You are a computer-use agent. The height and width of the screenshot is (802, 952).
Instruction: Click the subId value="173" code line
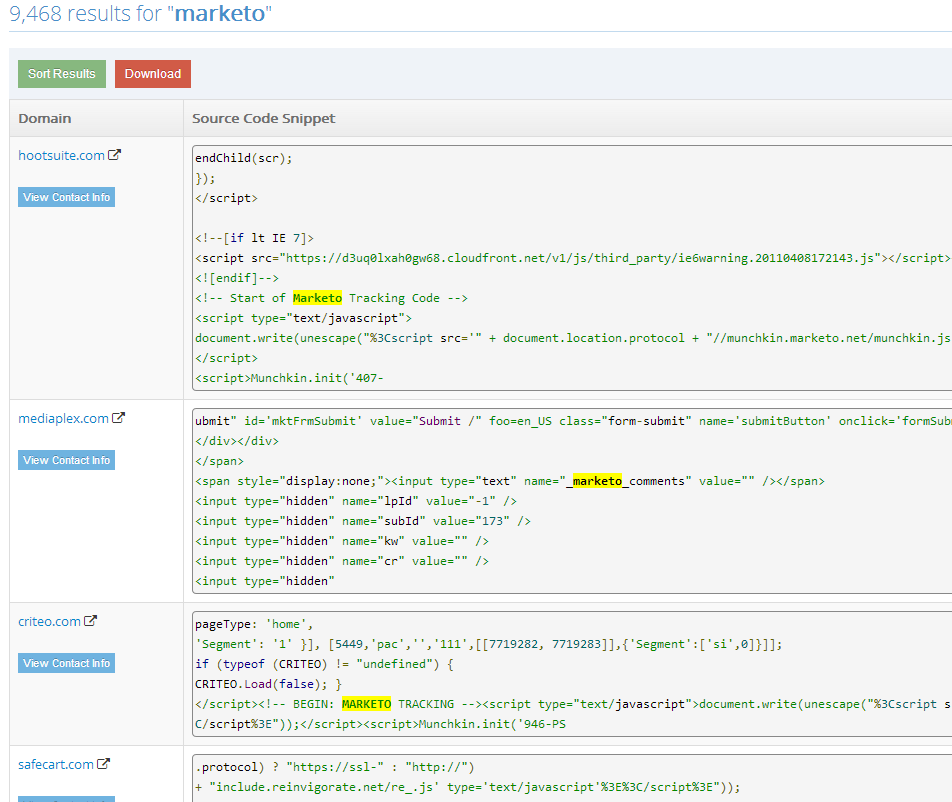click(363, 521)
